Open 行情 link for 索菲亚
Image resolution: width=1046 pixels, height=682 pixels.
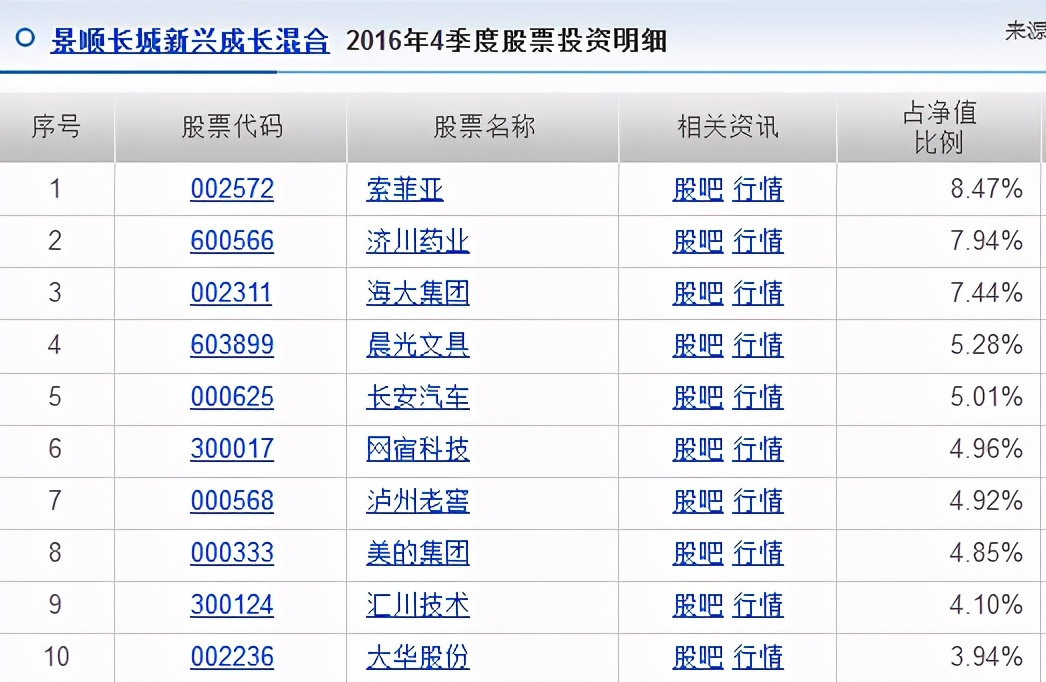[x=758, y=189]
